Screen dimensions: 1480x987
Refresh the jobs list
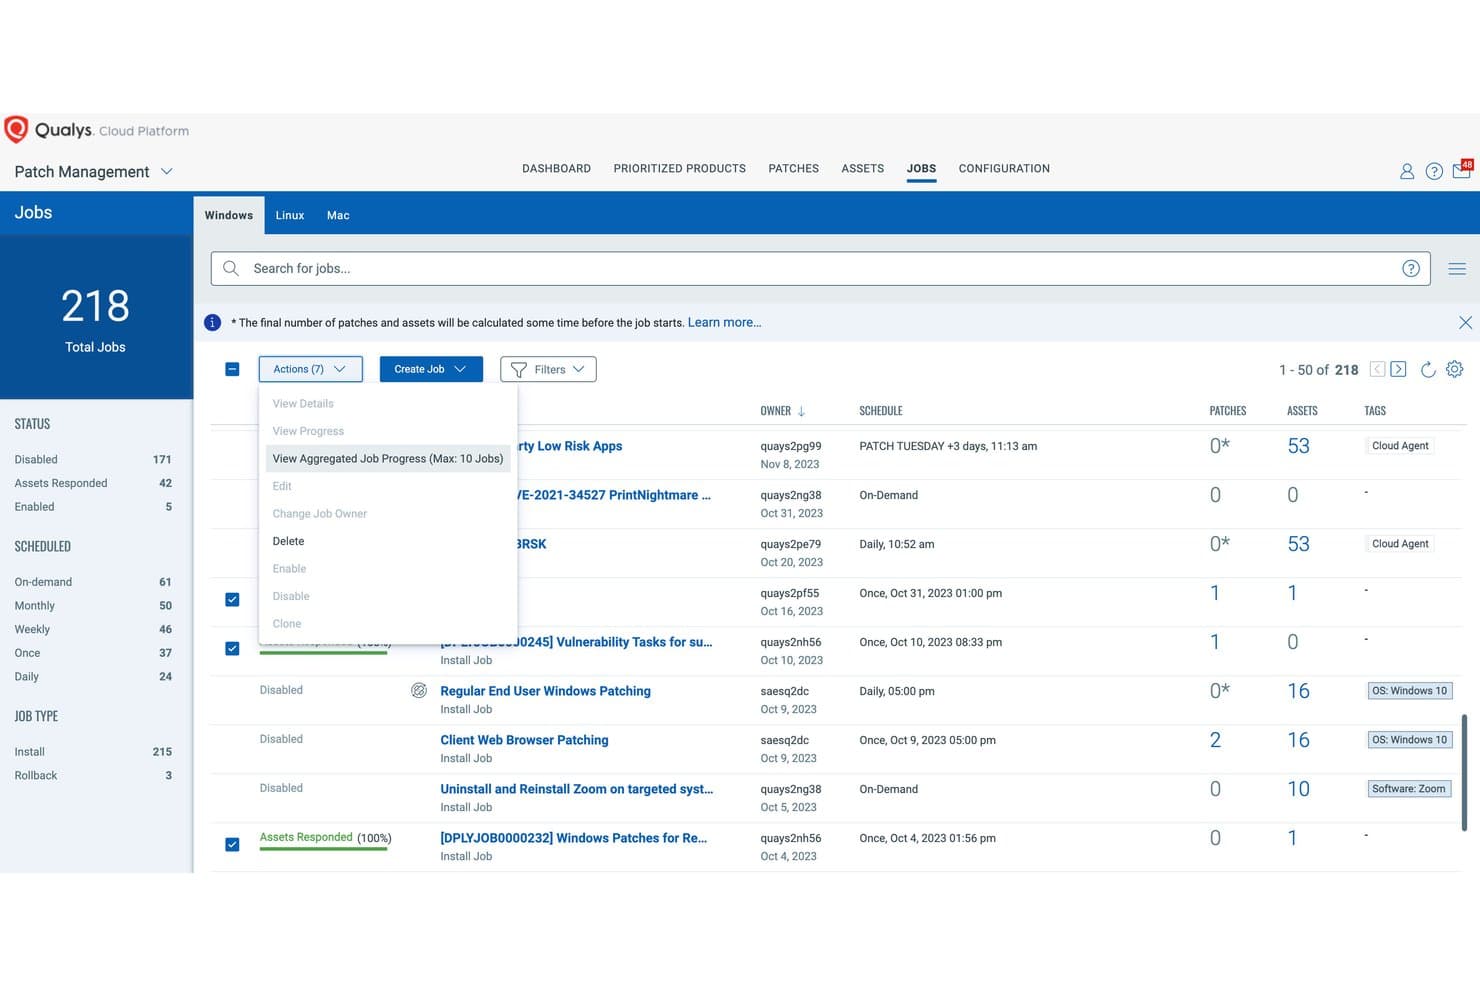1428,369
